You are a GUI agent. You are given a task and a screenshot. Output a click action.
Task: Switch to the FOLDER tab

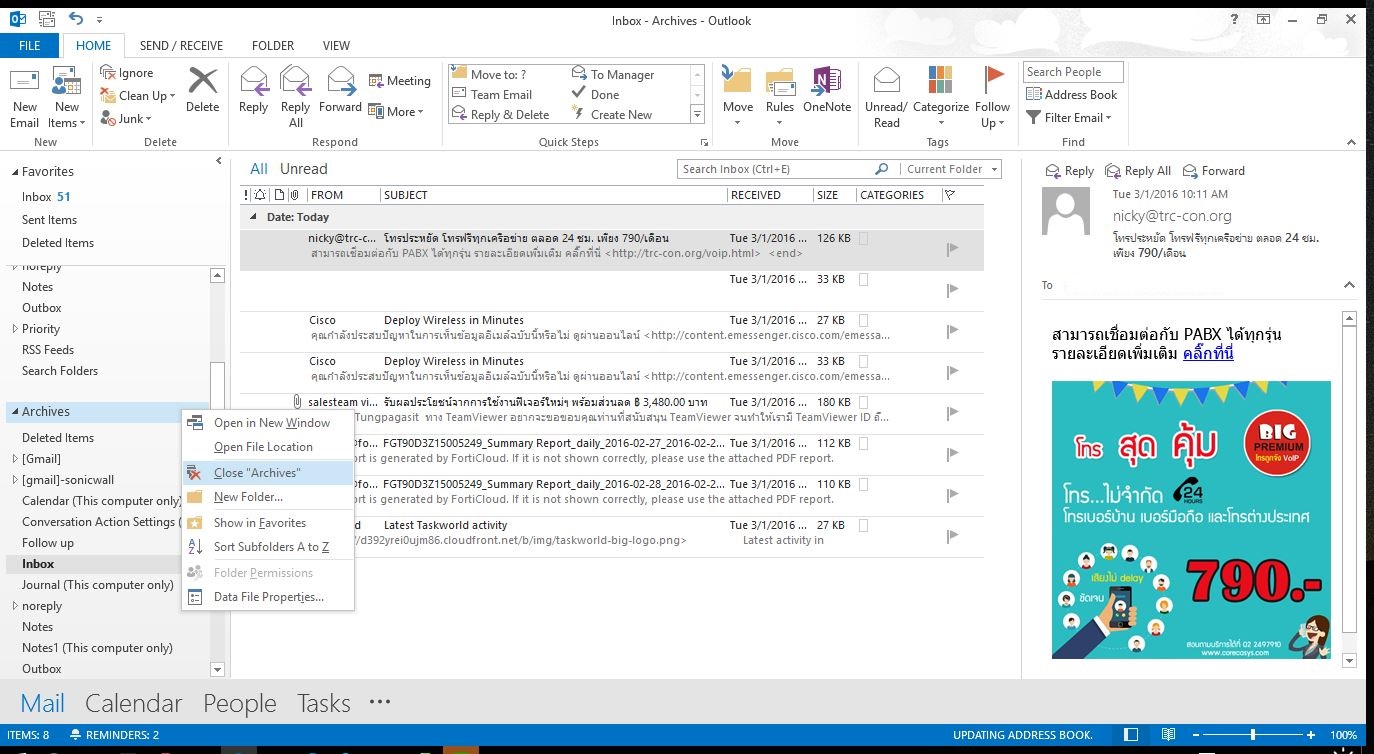pyautogui.click(x=273, y=45)
